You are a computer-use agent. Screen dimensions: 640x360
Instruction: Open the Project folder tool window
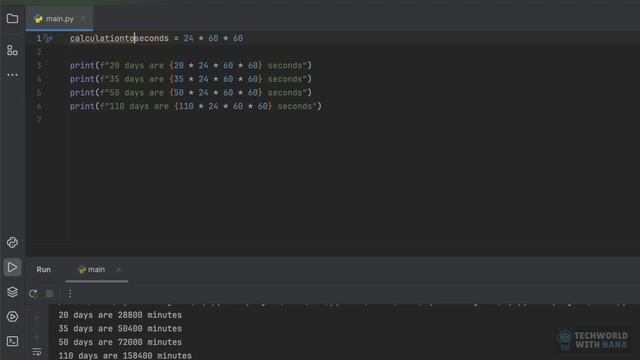12,19
